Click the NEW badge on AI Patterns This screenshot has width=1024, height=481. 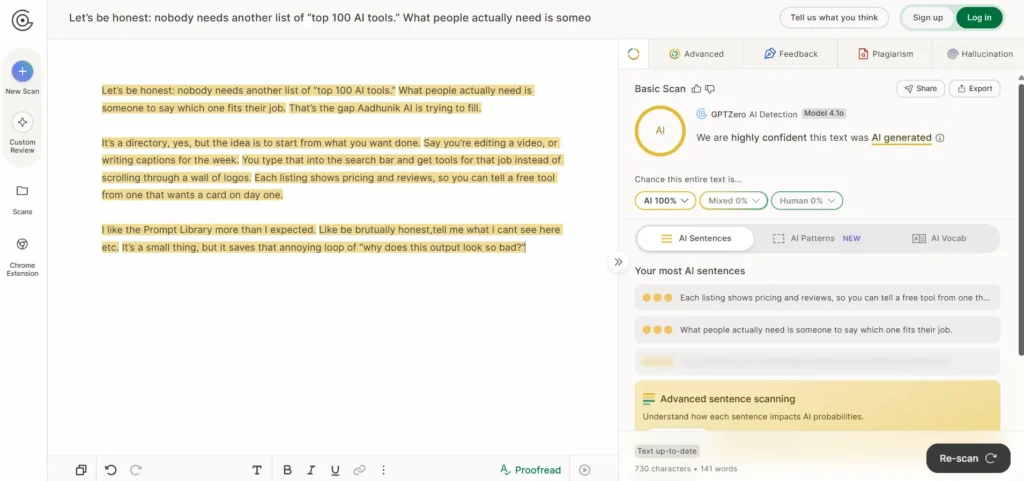[x=851, y=238]
